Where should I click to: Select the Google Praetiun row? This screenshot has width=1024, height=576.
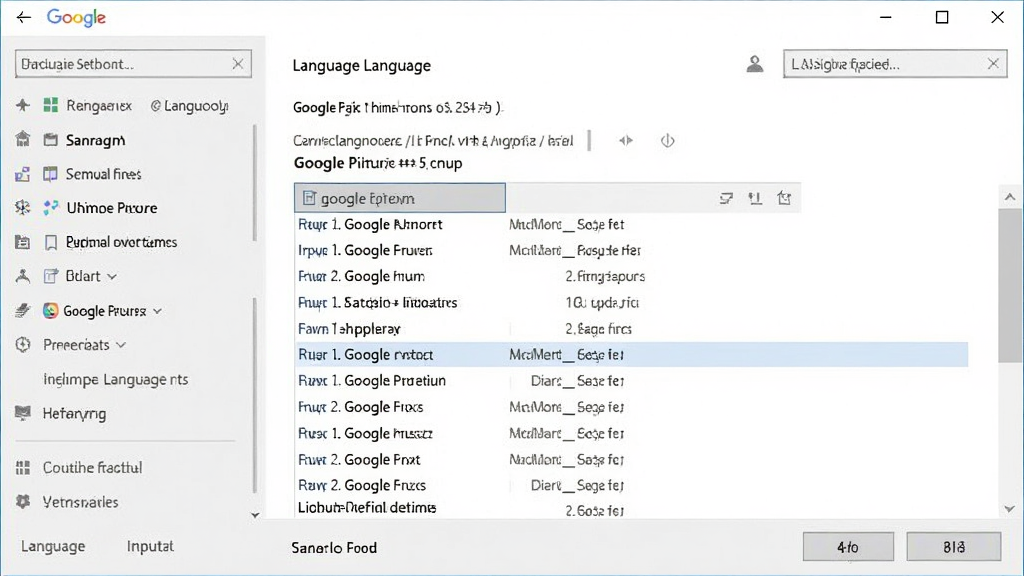[x=632, y=381]
